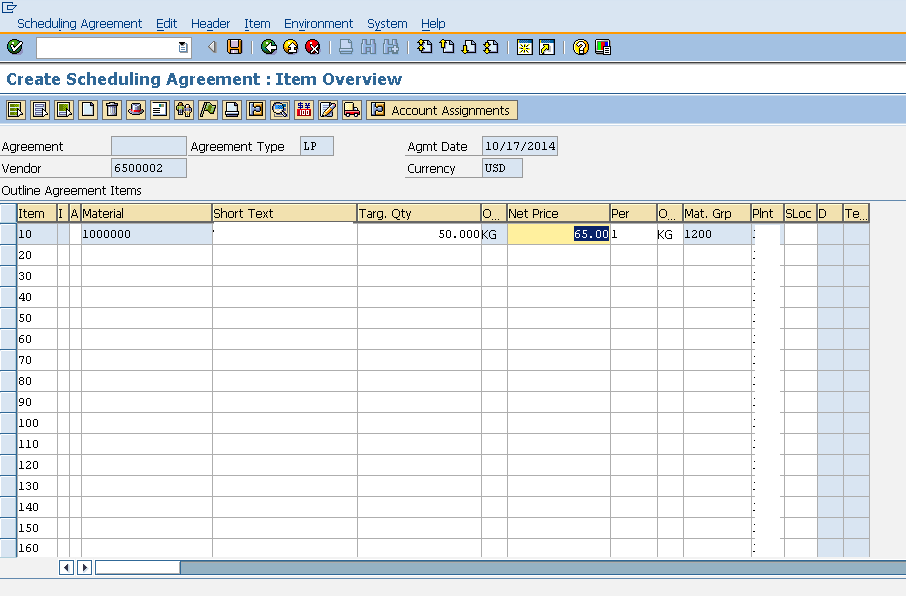Viewport: 906px width, 596px height.
Task: Click the Net Price cell showing 65.00
Action: [x=558, y=234]
